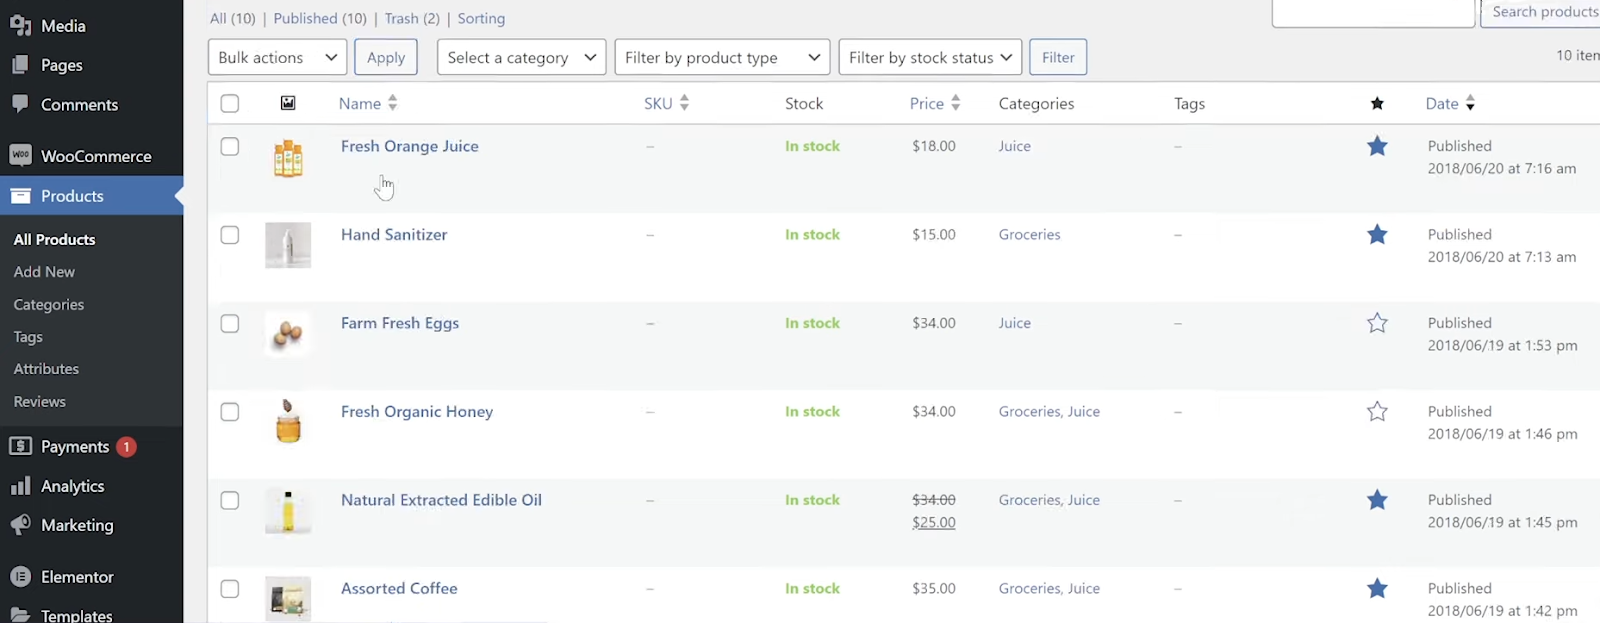
Task: Check the Fresh Orange Juice row checkbox
Action: (230, 146)
